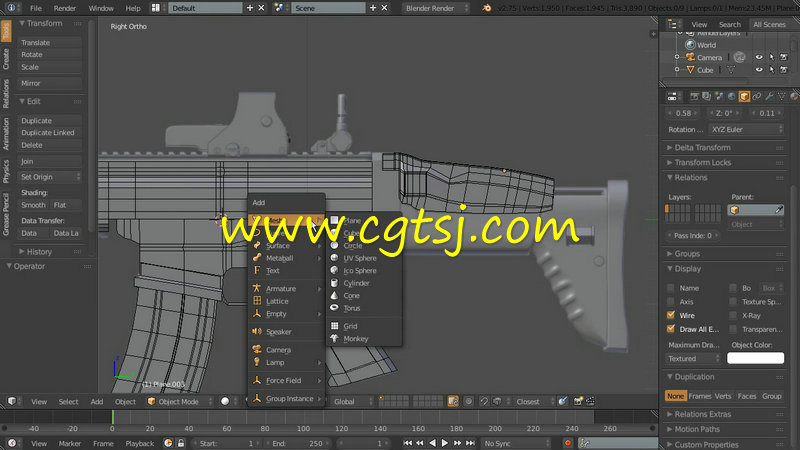Toggle the Wire display checkbox
Screen dimensions: 800x450
671,315
